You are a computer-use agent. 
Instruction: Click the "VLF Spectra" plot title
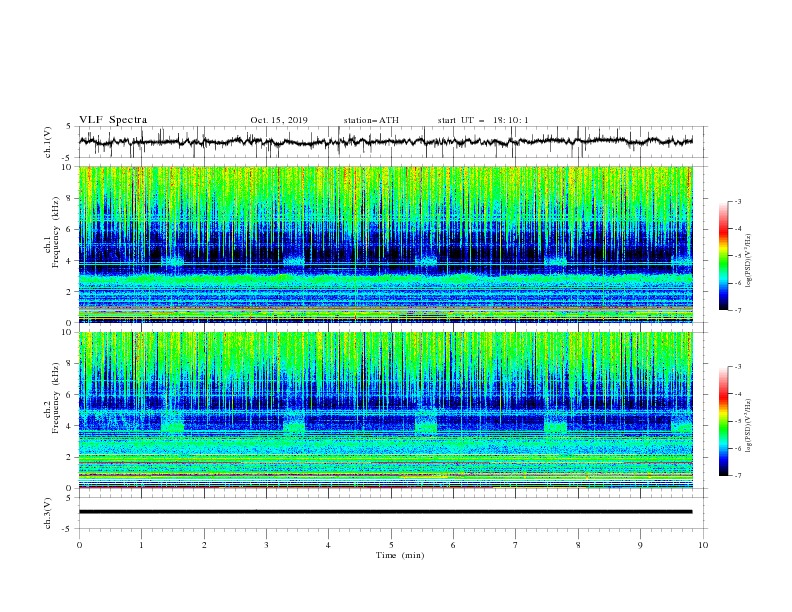point(113,120)
